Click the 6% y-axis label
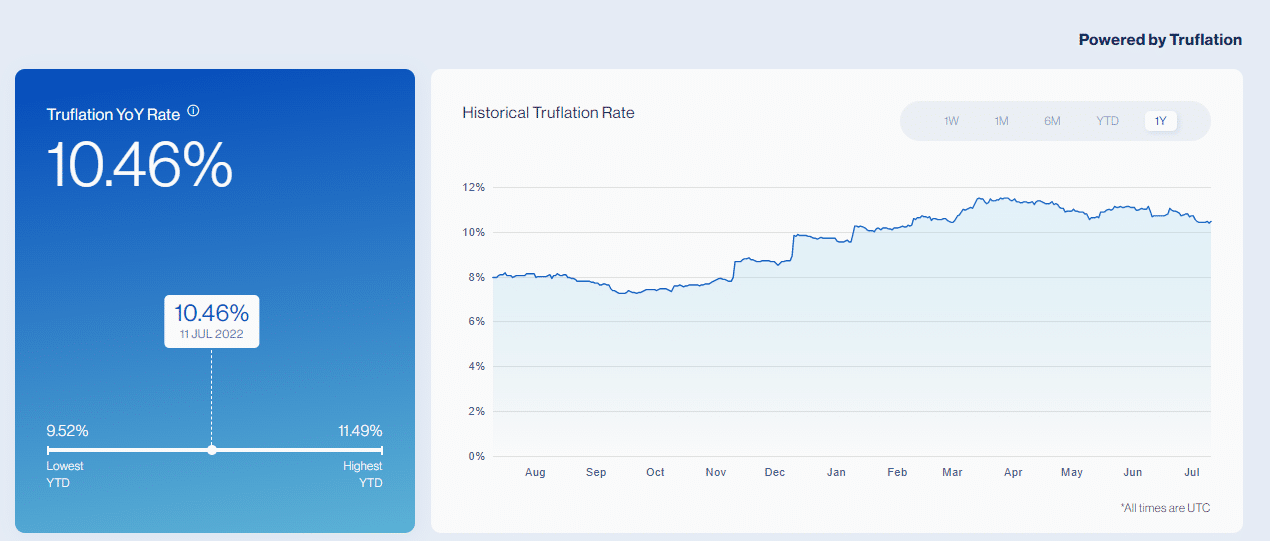 [476, 322]
